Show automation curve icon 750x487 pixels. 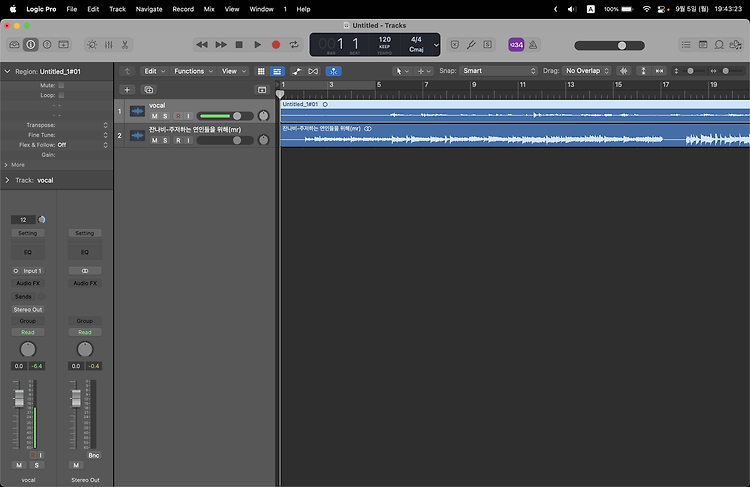click(297, 71)
